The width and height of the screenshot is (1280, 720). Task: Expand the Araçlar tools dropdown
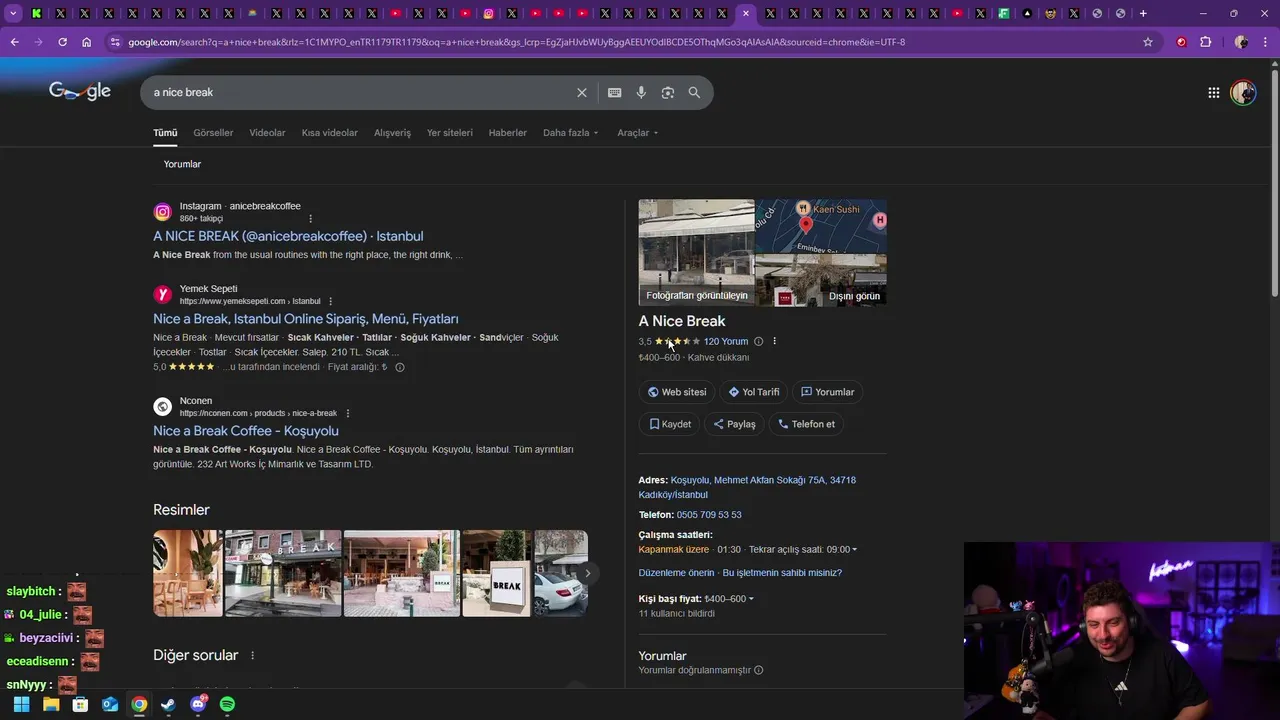[x=638, y=133]
